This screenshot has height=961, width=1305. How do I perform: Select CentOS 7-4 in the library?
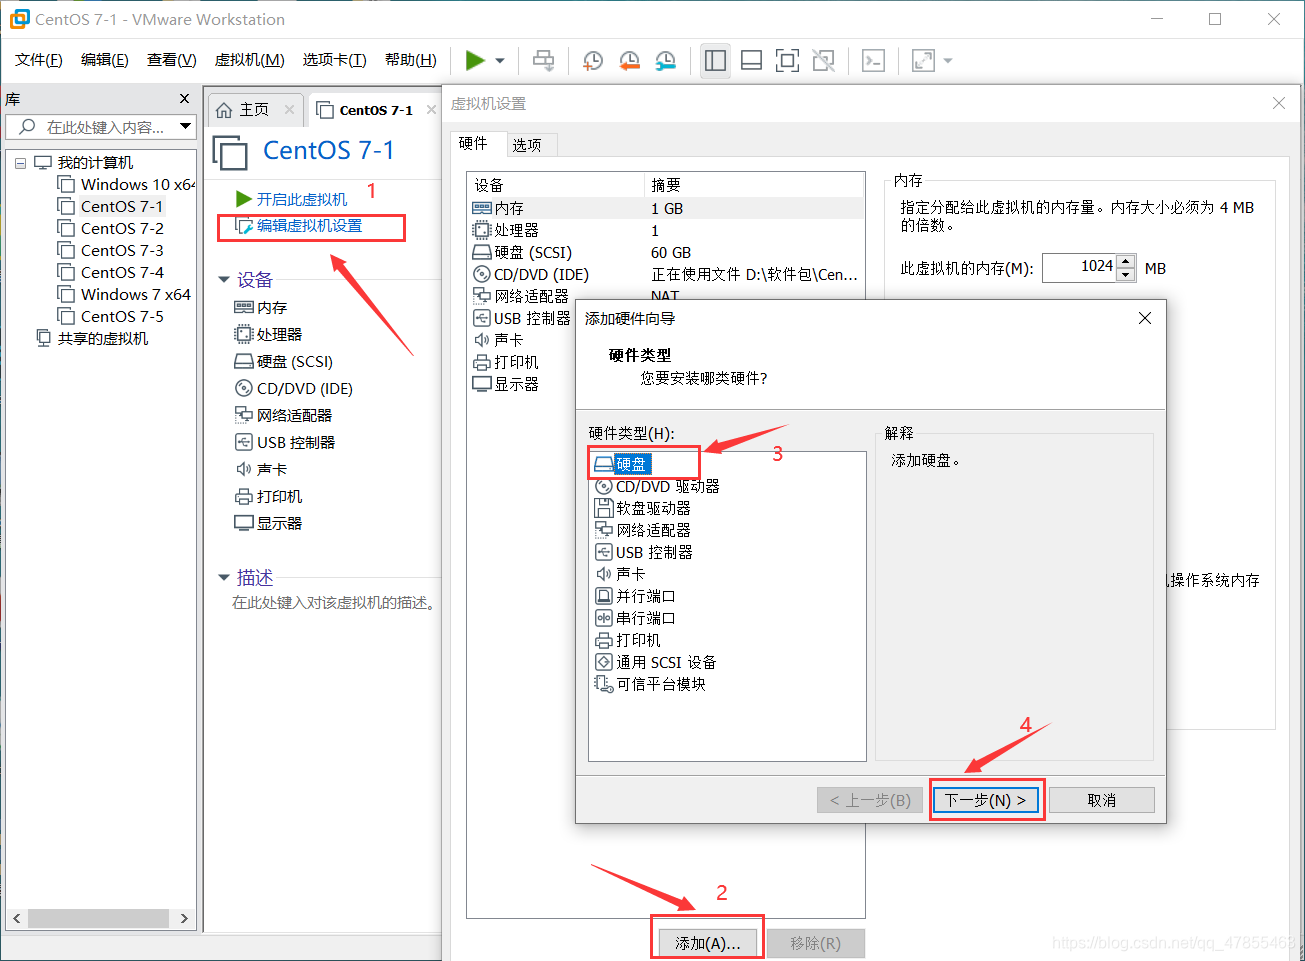click(111, 272)
